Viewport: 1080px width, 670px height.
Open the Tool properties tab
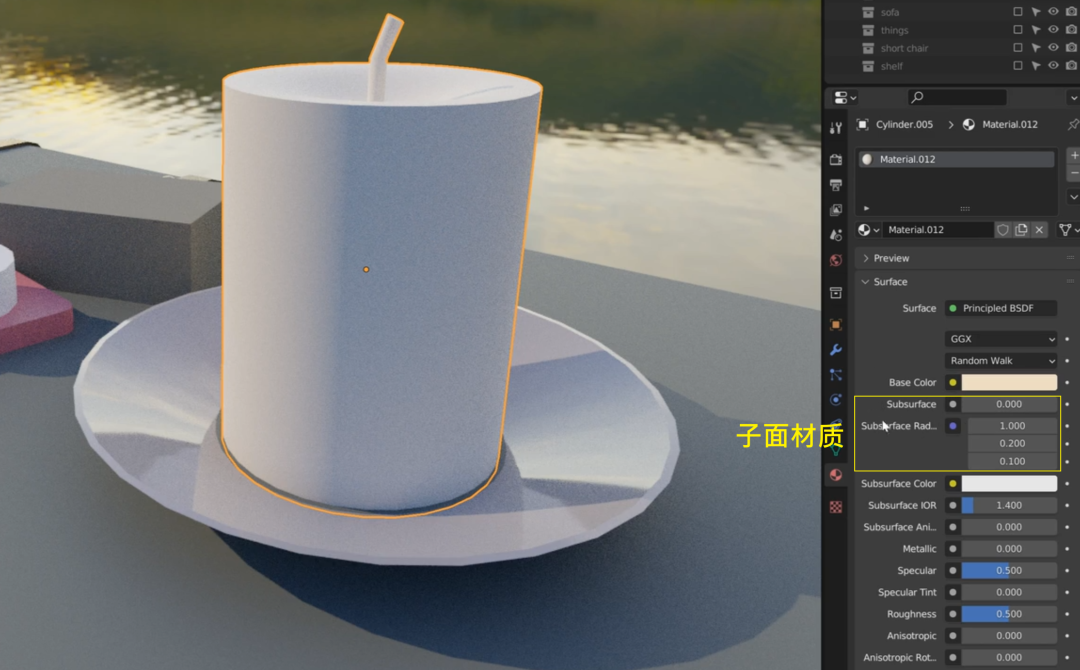(x=835, y=128)
